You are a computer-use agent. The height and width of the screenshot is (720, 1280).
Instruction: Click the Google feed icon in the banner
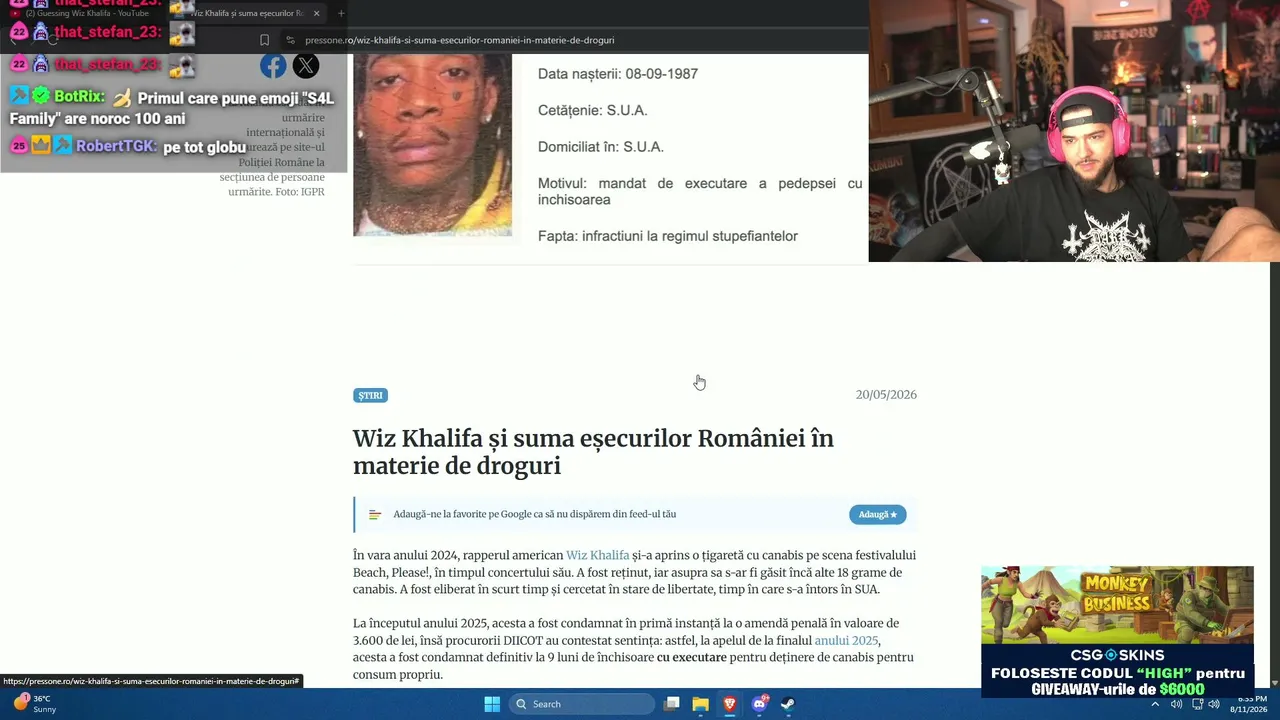[x=375, y=515]
